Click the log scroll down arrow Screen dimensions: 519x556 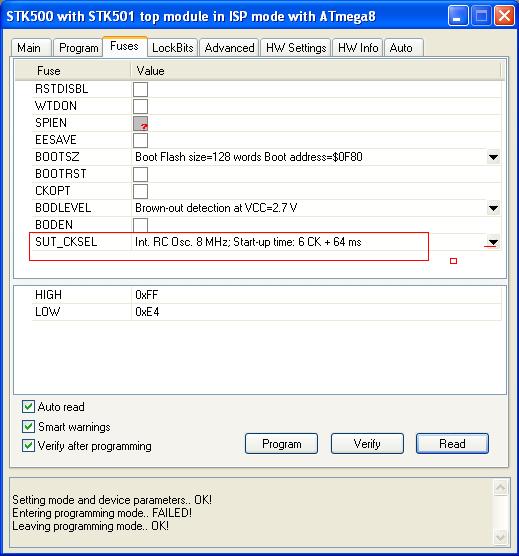pos(501,537)
